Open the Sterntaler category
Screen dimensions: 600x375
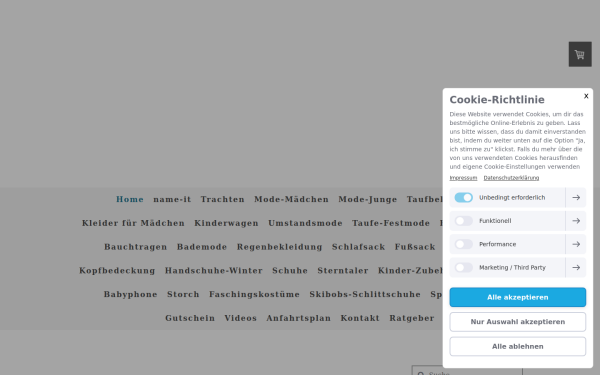[342, 271]
